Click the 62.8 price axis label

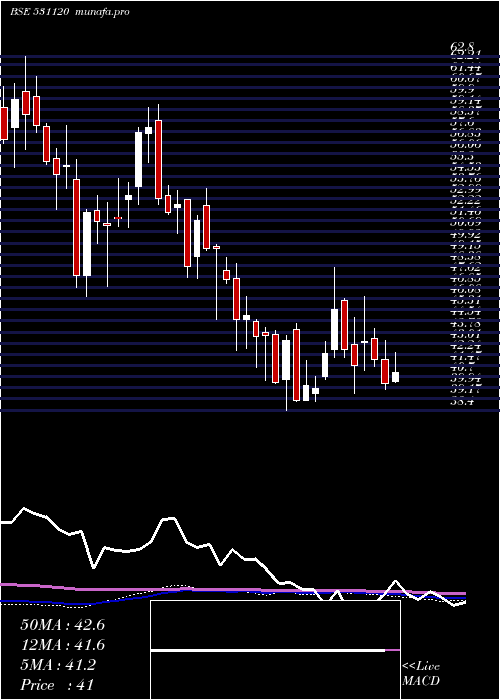(462, 46)
